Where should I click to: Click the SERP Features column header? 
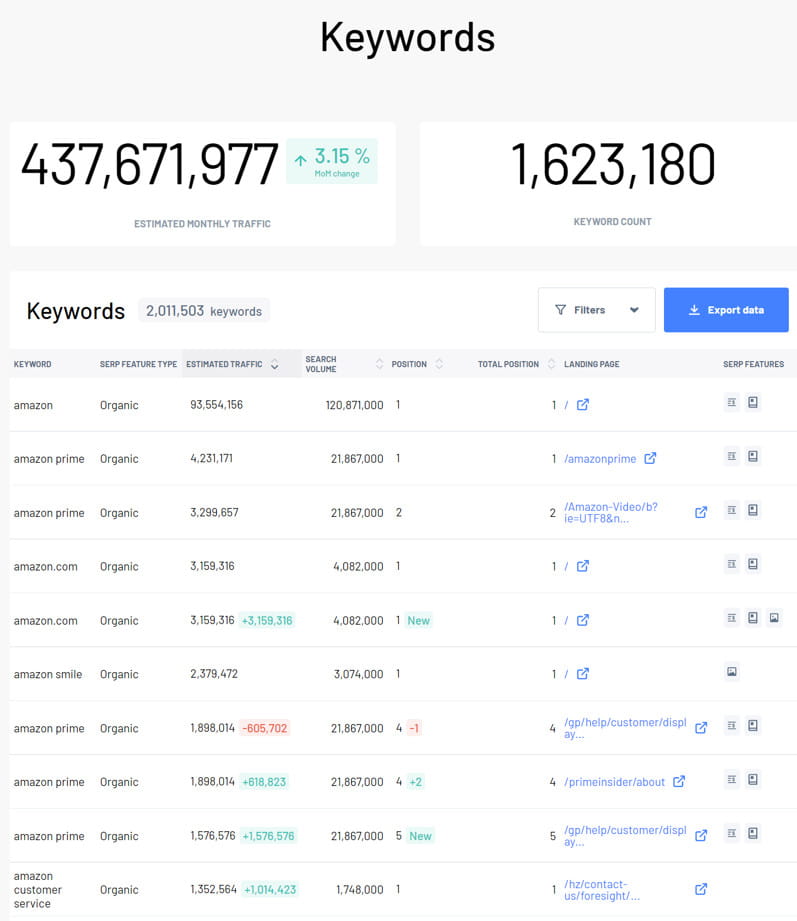coord(754,364)
